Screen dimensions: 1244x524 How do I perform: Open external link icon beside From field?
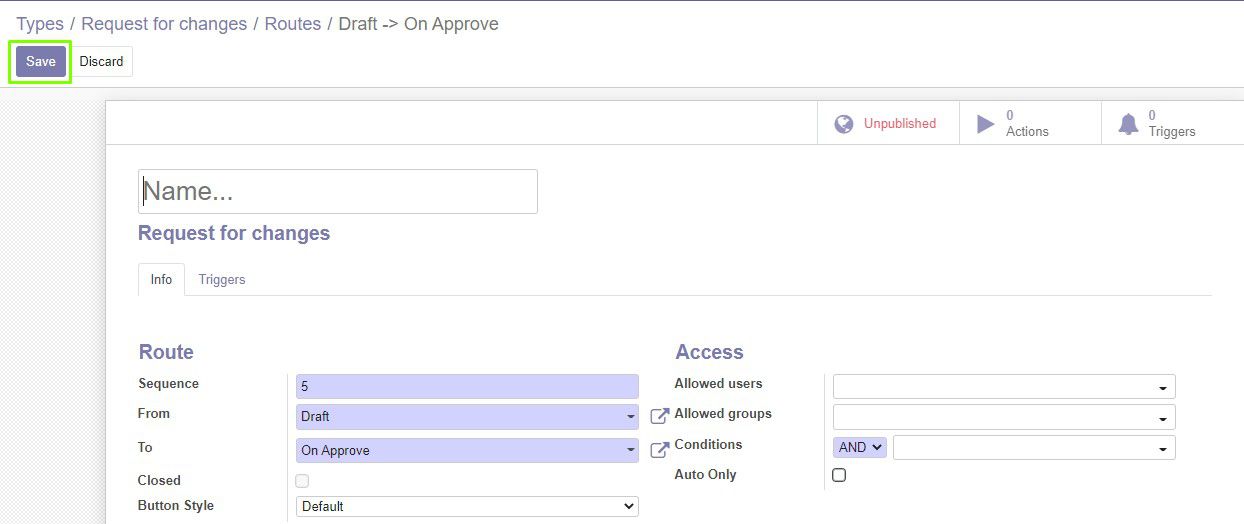coord(659,416)
